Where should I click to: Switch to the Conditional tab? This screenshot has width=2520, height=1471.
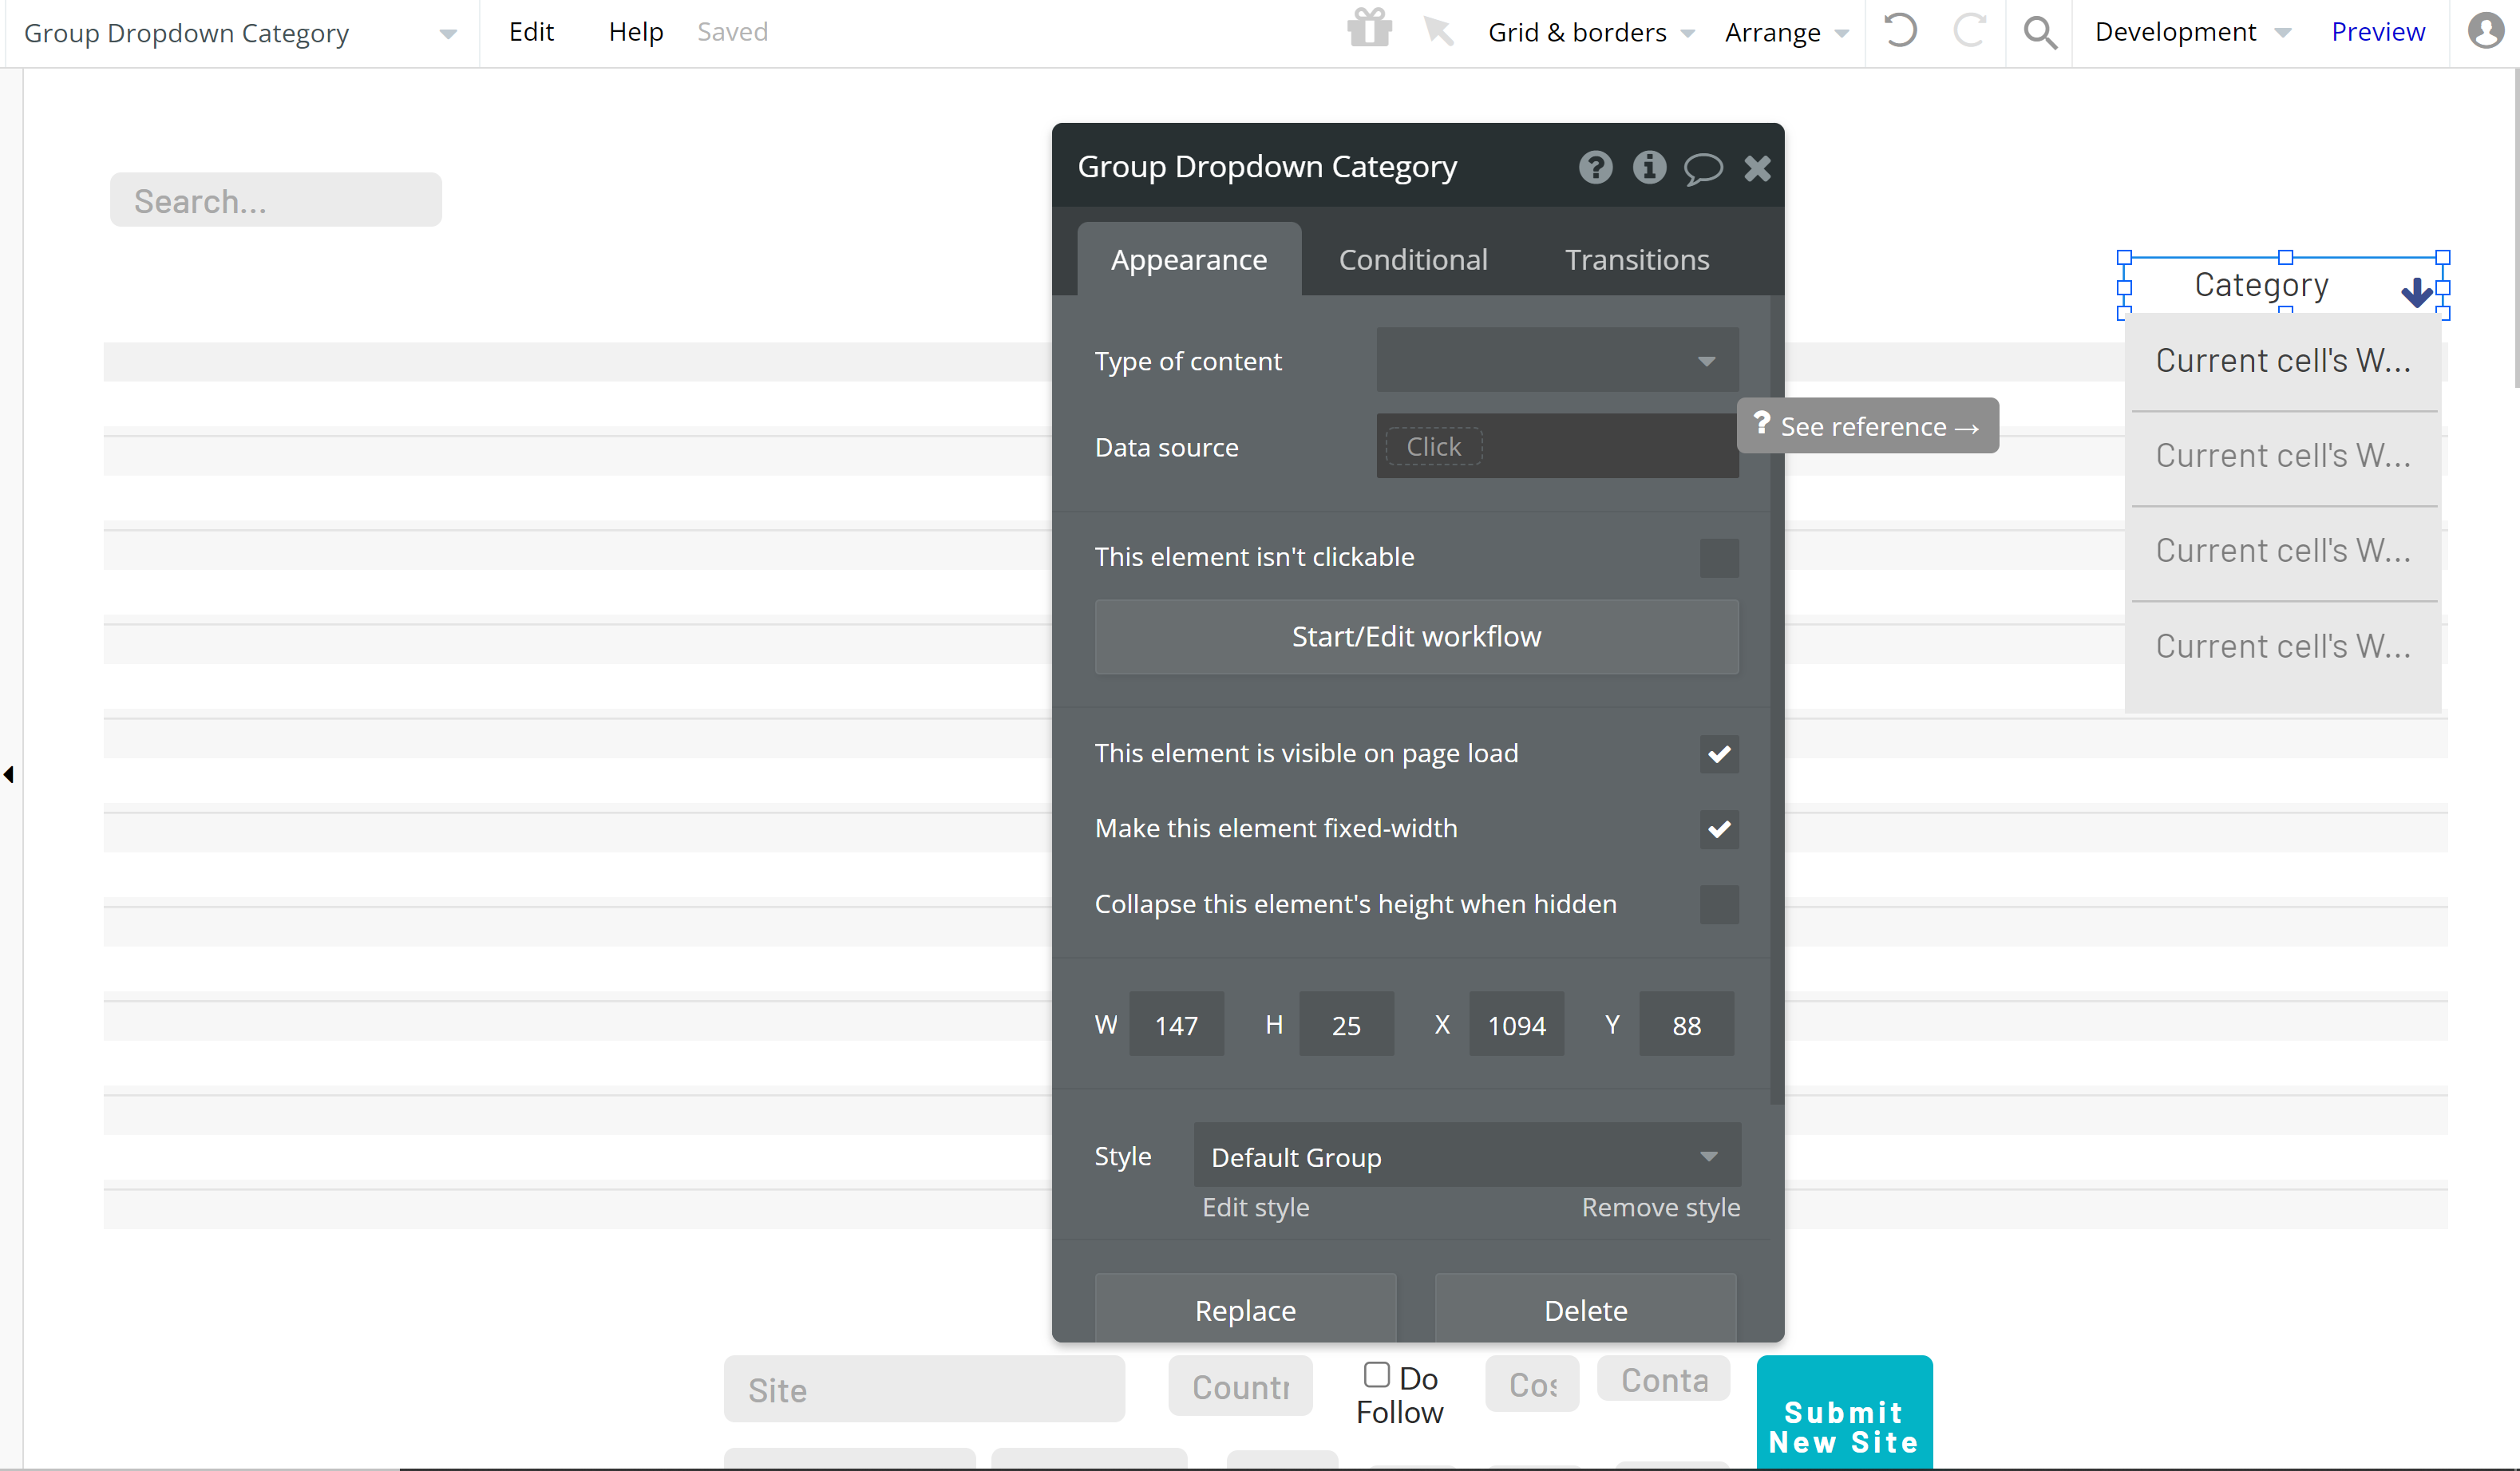(1412, 260)
